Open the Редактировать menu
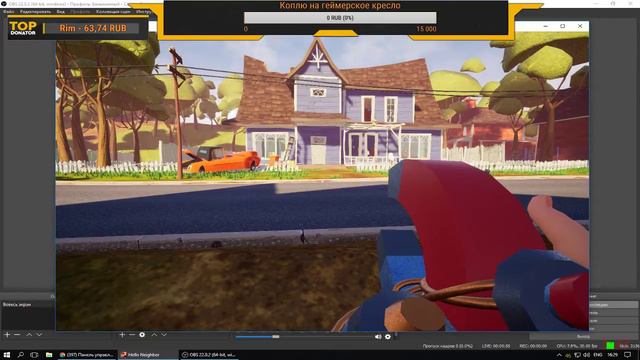This screenshot has height=360, width=640. [x=35, y=11]
